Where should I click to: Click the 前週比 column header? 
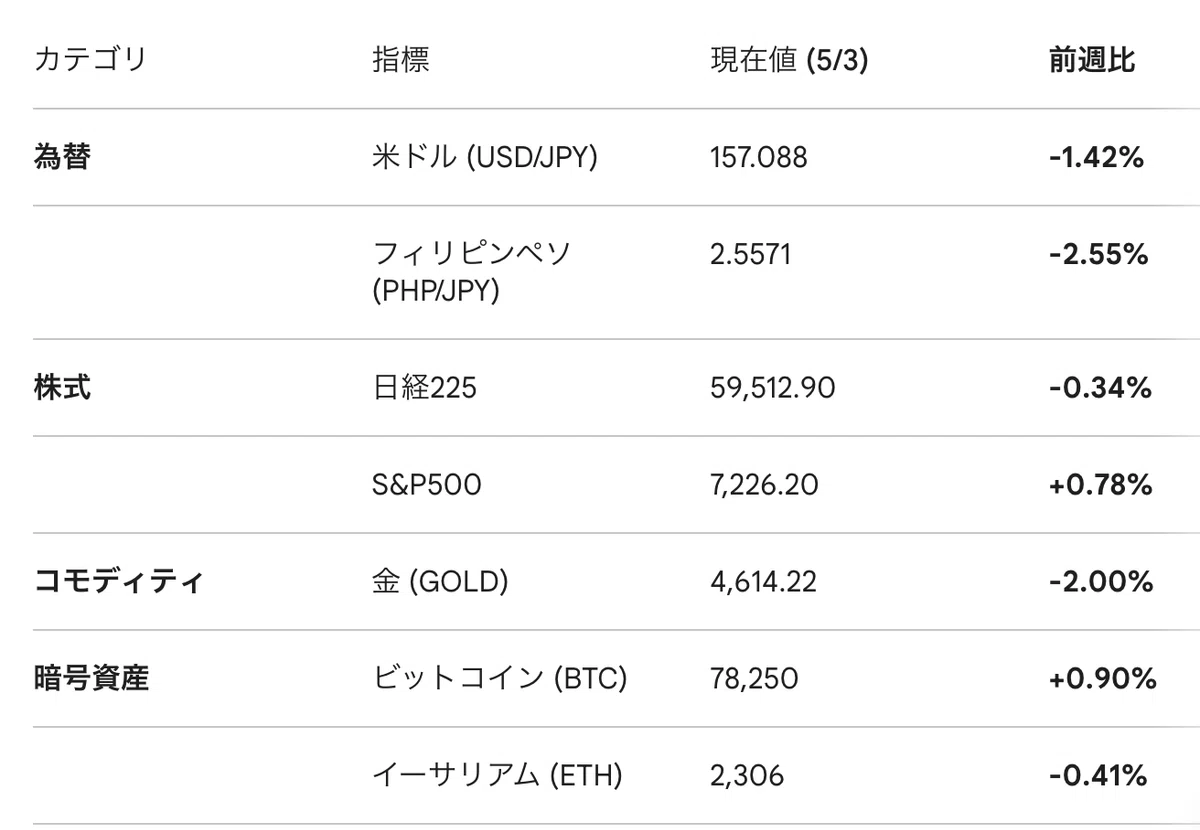point(1092,60)
